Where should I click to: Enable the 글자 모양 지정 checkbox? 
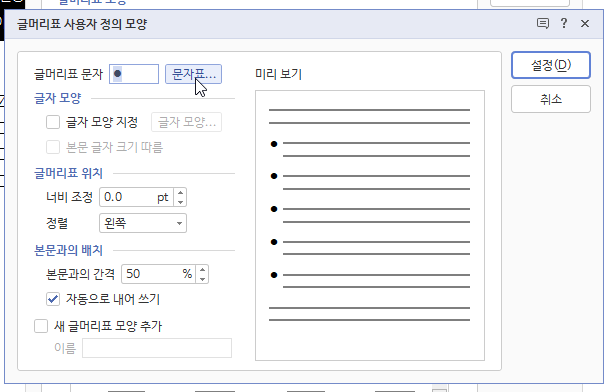53,122
